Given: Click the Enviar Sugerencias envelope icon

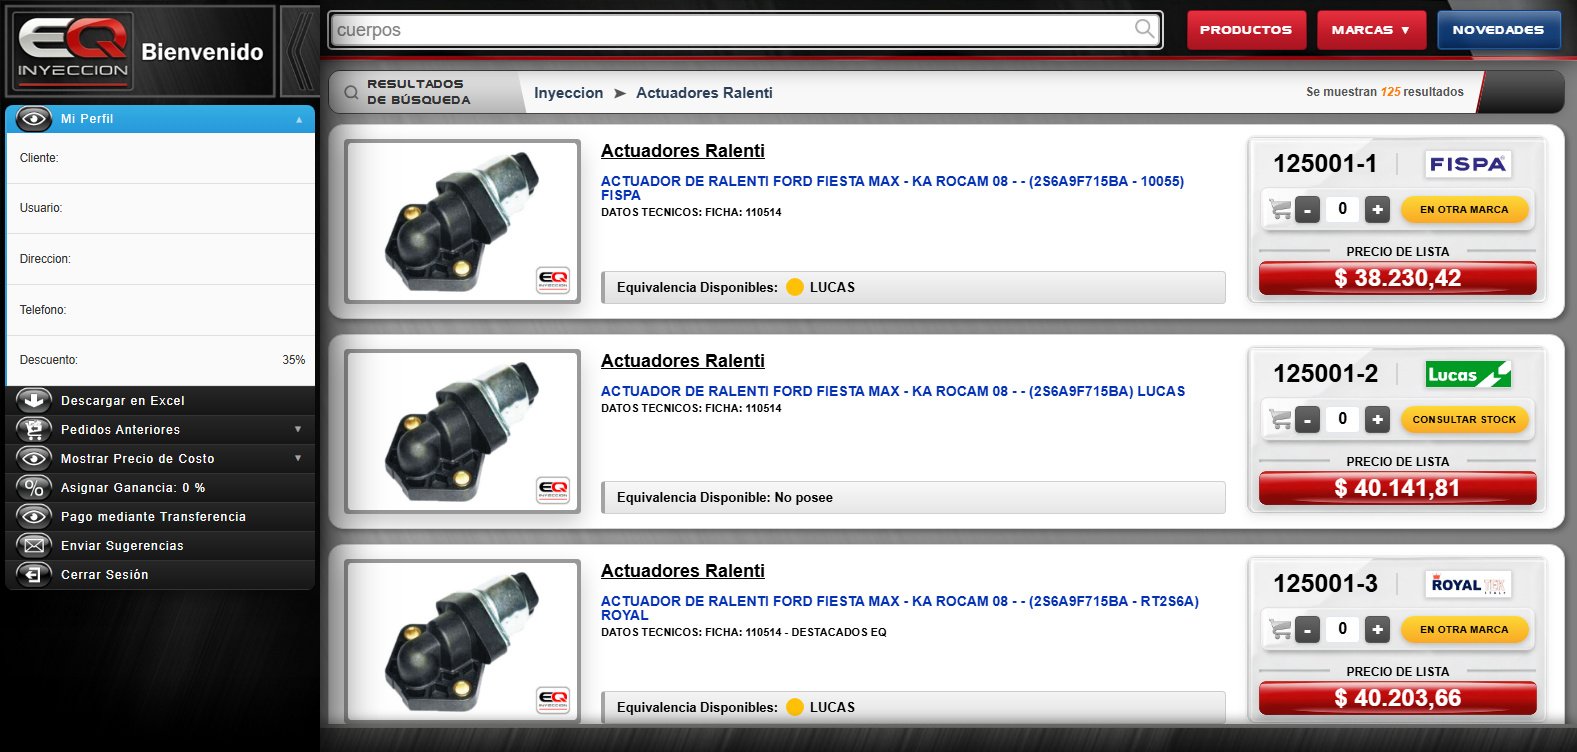Looking at the screenshot, I should click(x=34, y=545).
